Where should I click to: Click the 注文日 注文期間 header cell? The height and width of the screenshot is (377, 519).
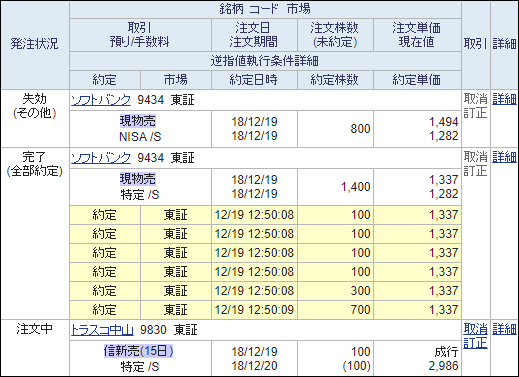pyautogui.click(x=254, y=35)
